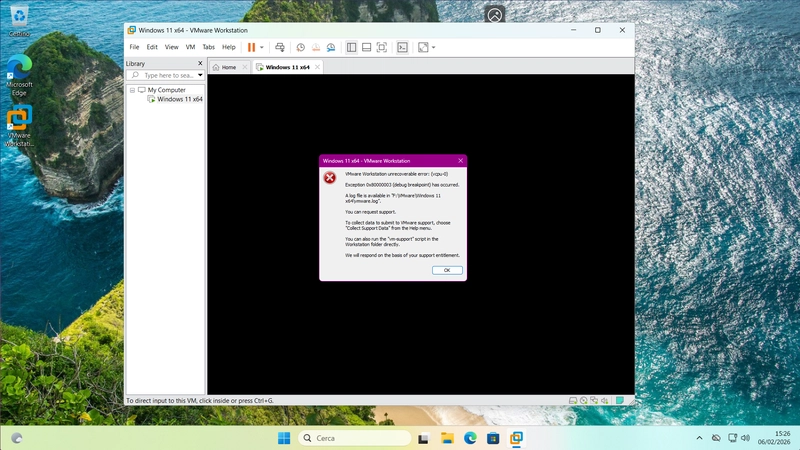Viewport: 800px width, 450px height.
Task: Click the CD/DVD drive status bar icon
Action: 583,400
